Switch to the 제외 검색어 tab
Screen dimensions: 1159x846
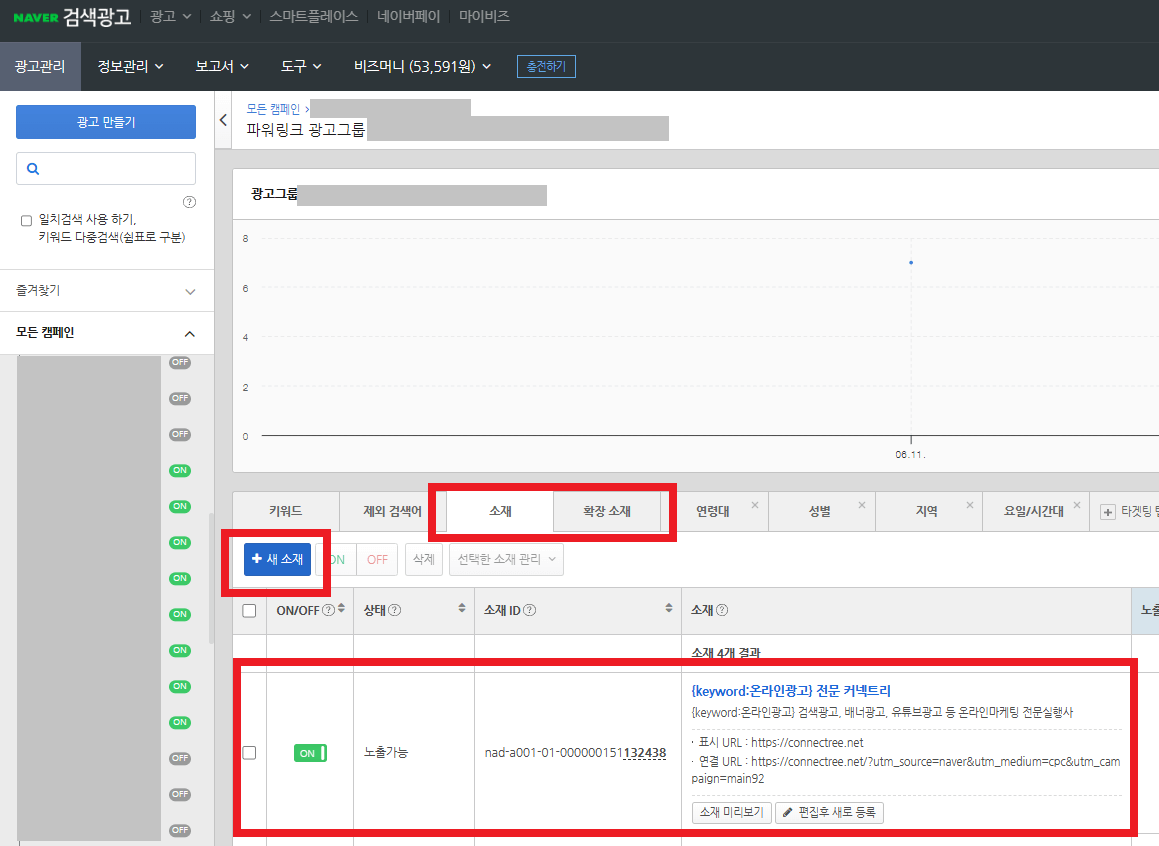392,511
